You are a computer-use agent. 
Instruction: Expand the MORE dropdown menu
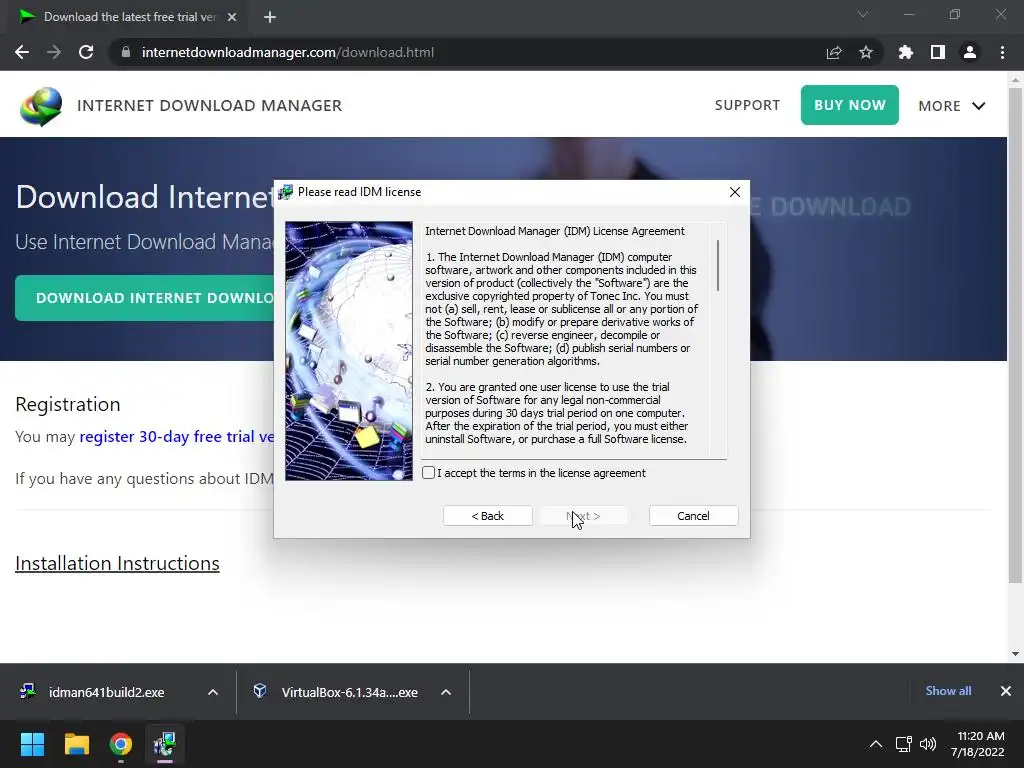(x=952, y=106)
